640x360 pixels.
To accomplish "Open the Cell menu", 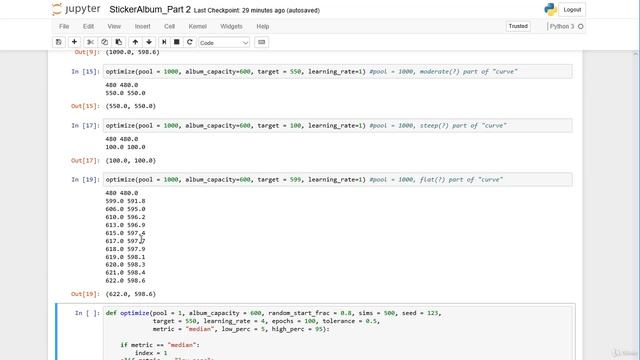I will point(169,26).
